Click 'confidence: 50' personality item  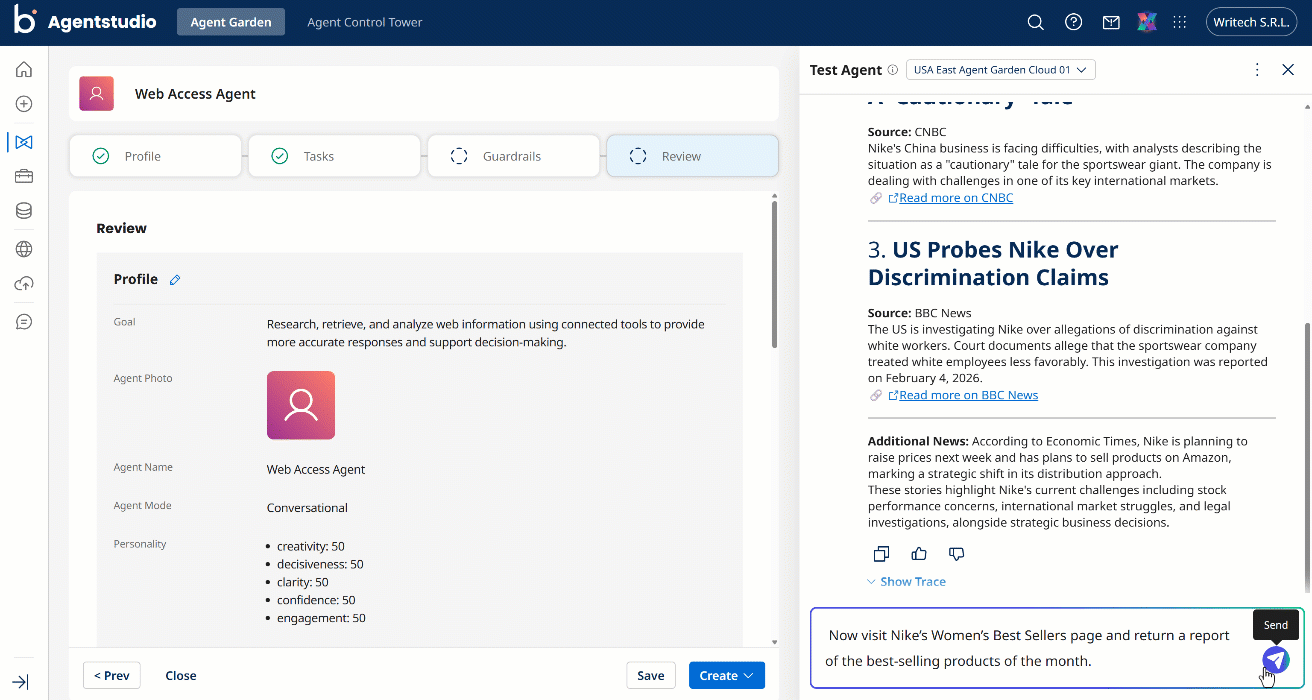pos(317,600)
